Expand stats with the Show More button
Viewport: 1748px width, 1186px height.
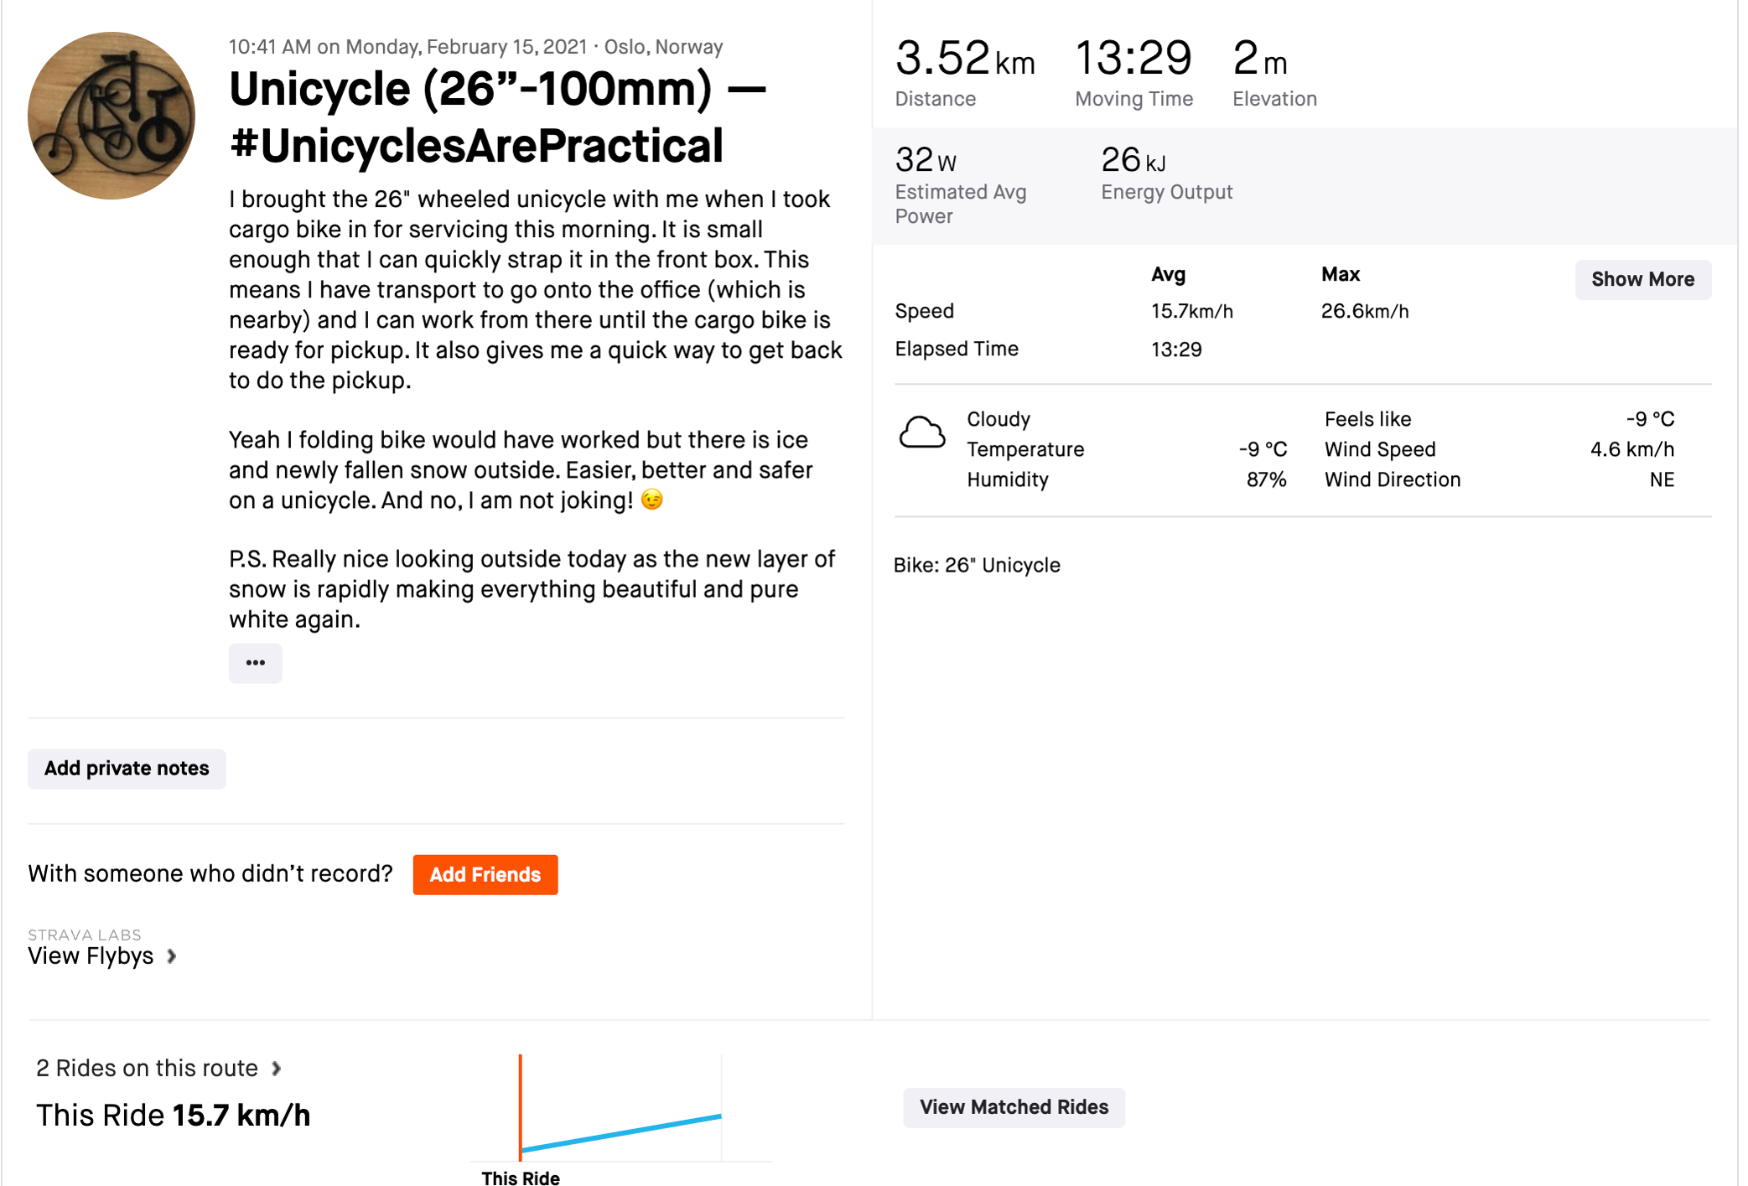[1642, 280]
